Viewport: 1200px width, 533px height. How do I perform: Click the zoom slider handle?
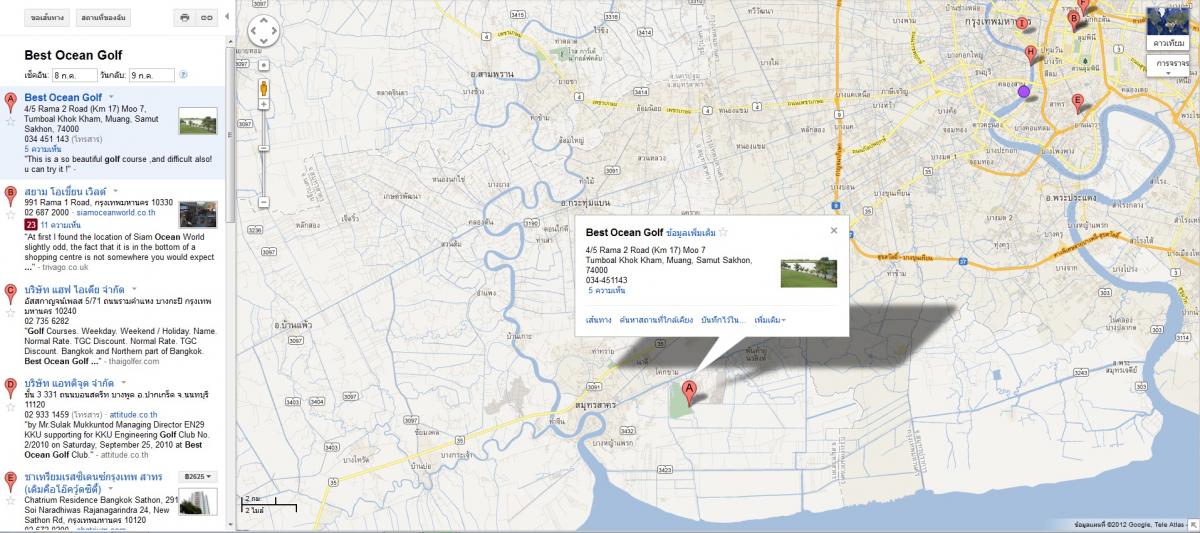264,147
